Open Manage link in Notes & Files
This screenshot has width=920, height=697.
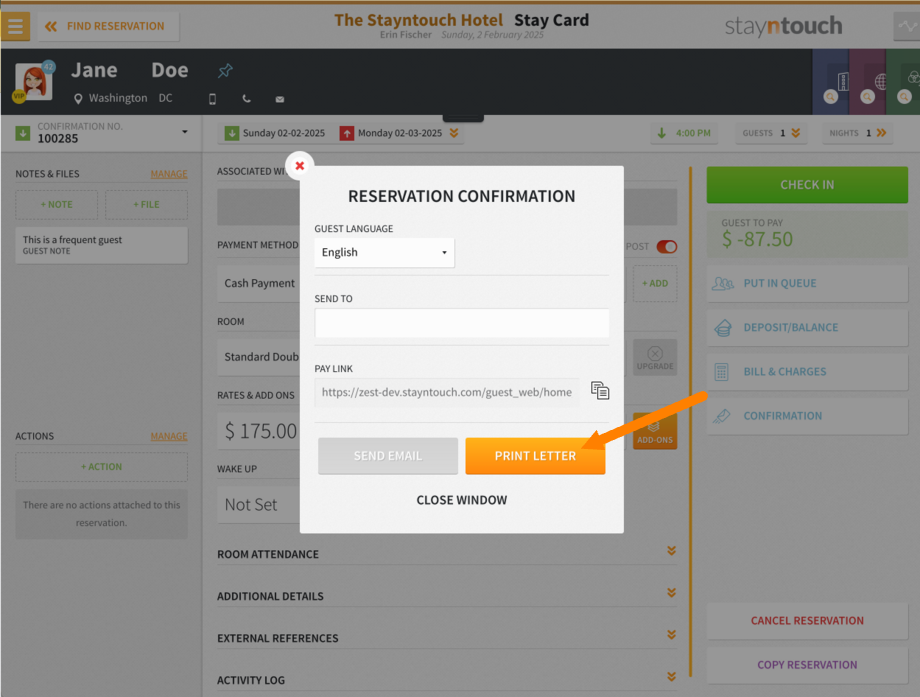169,174
